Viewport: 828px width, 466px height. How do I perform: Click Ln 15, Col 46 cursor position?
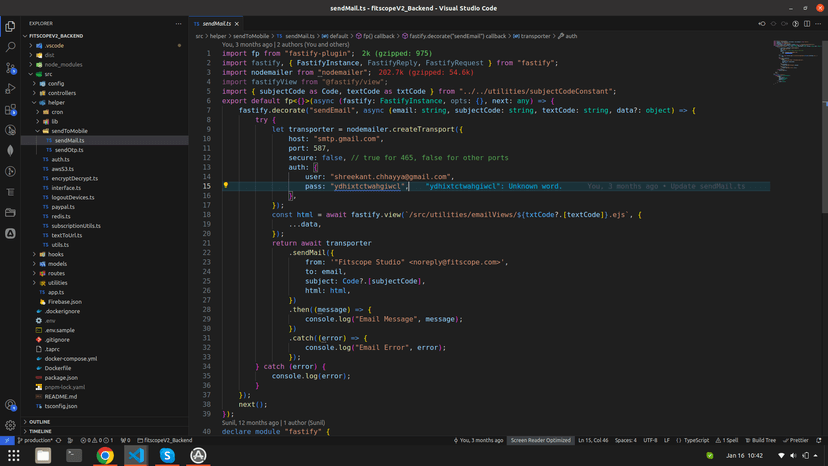click(x=593, y=440)
